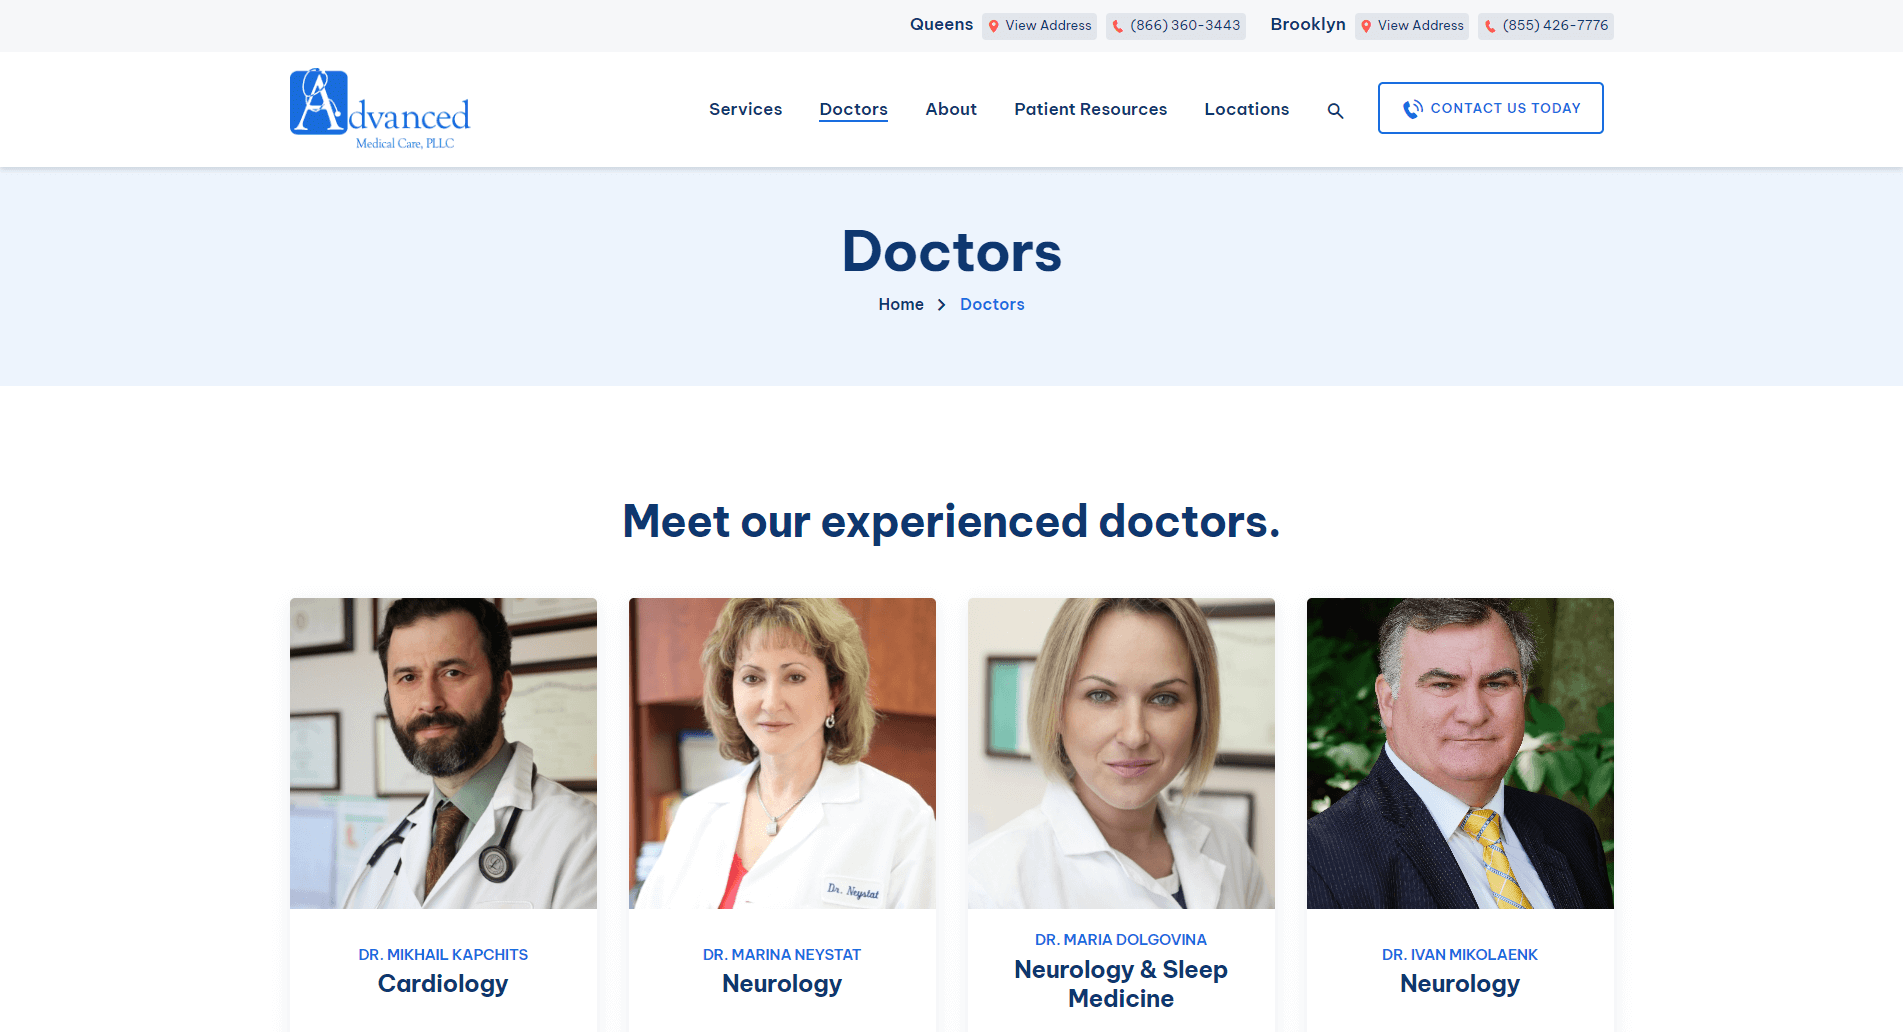The height and width of the screenshot is (1032, 1903).
Task: Open Dr. Mikhail Kapchits profile photo
Action: tap(443, 753)
